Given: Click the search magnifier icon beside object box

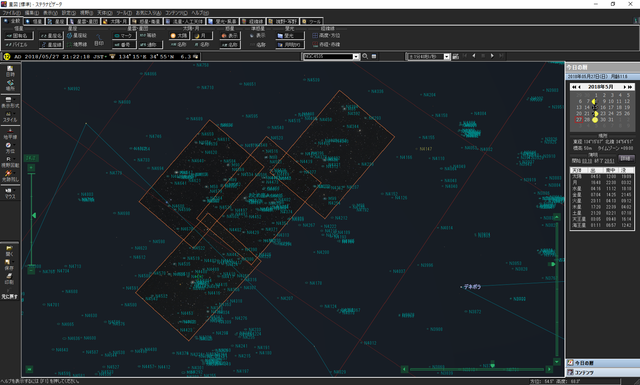Looking at the screenshot, I should (x=365, y=56).
